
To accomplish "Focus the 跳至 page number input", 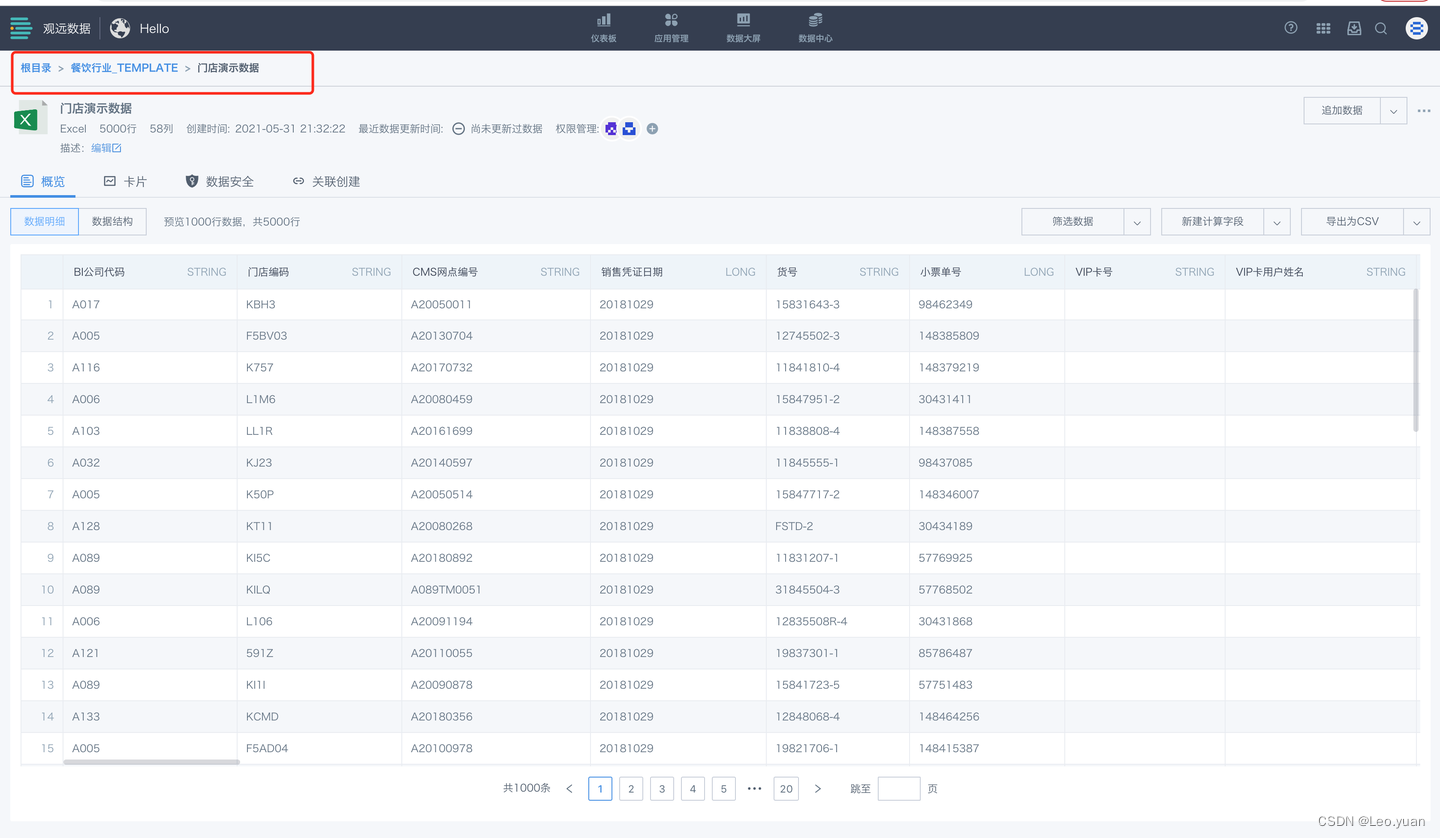I will coord(899,789).
